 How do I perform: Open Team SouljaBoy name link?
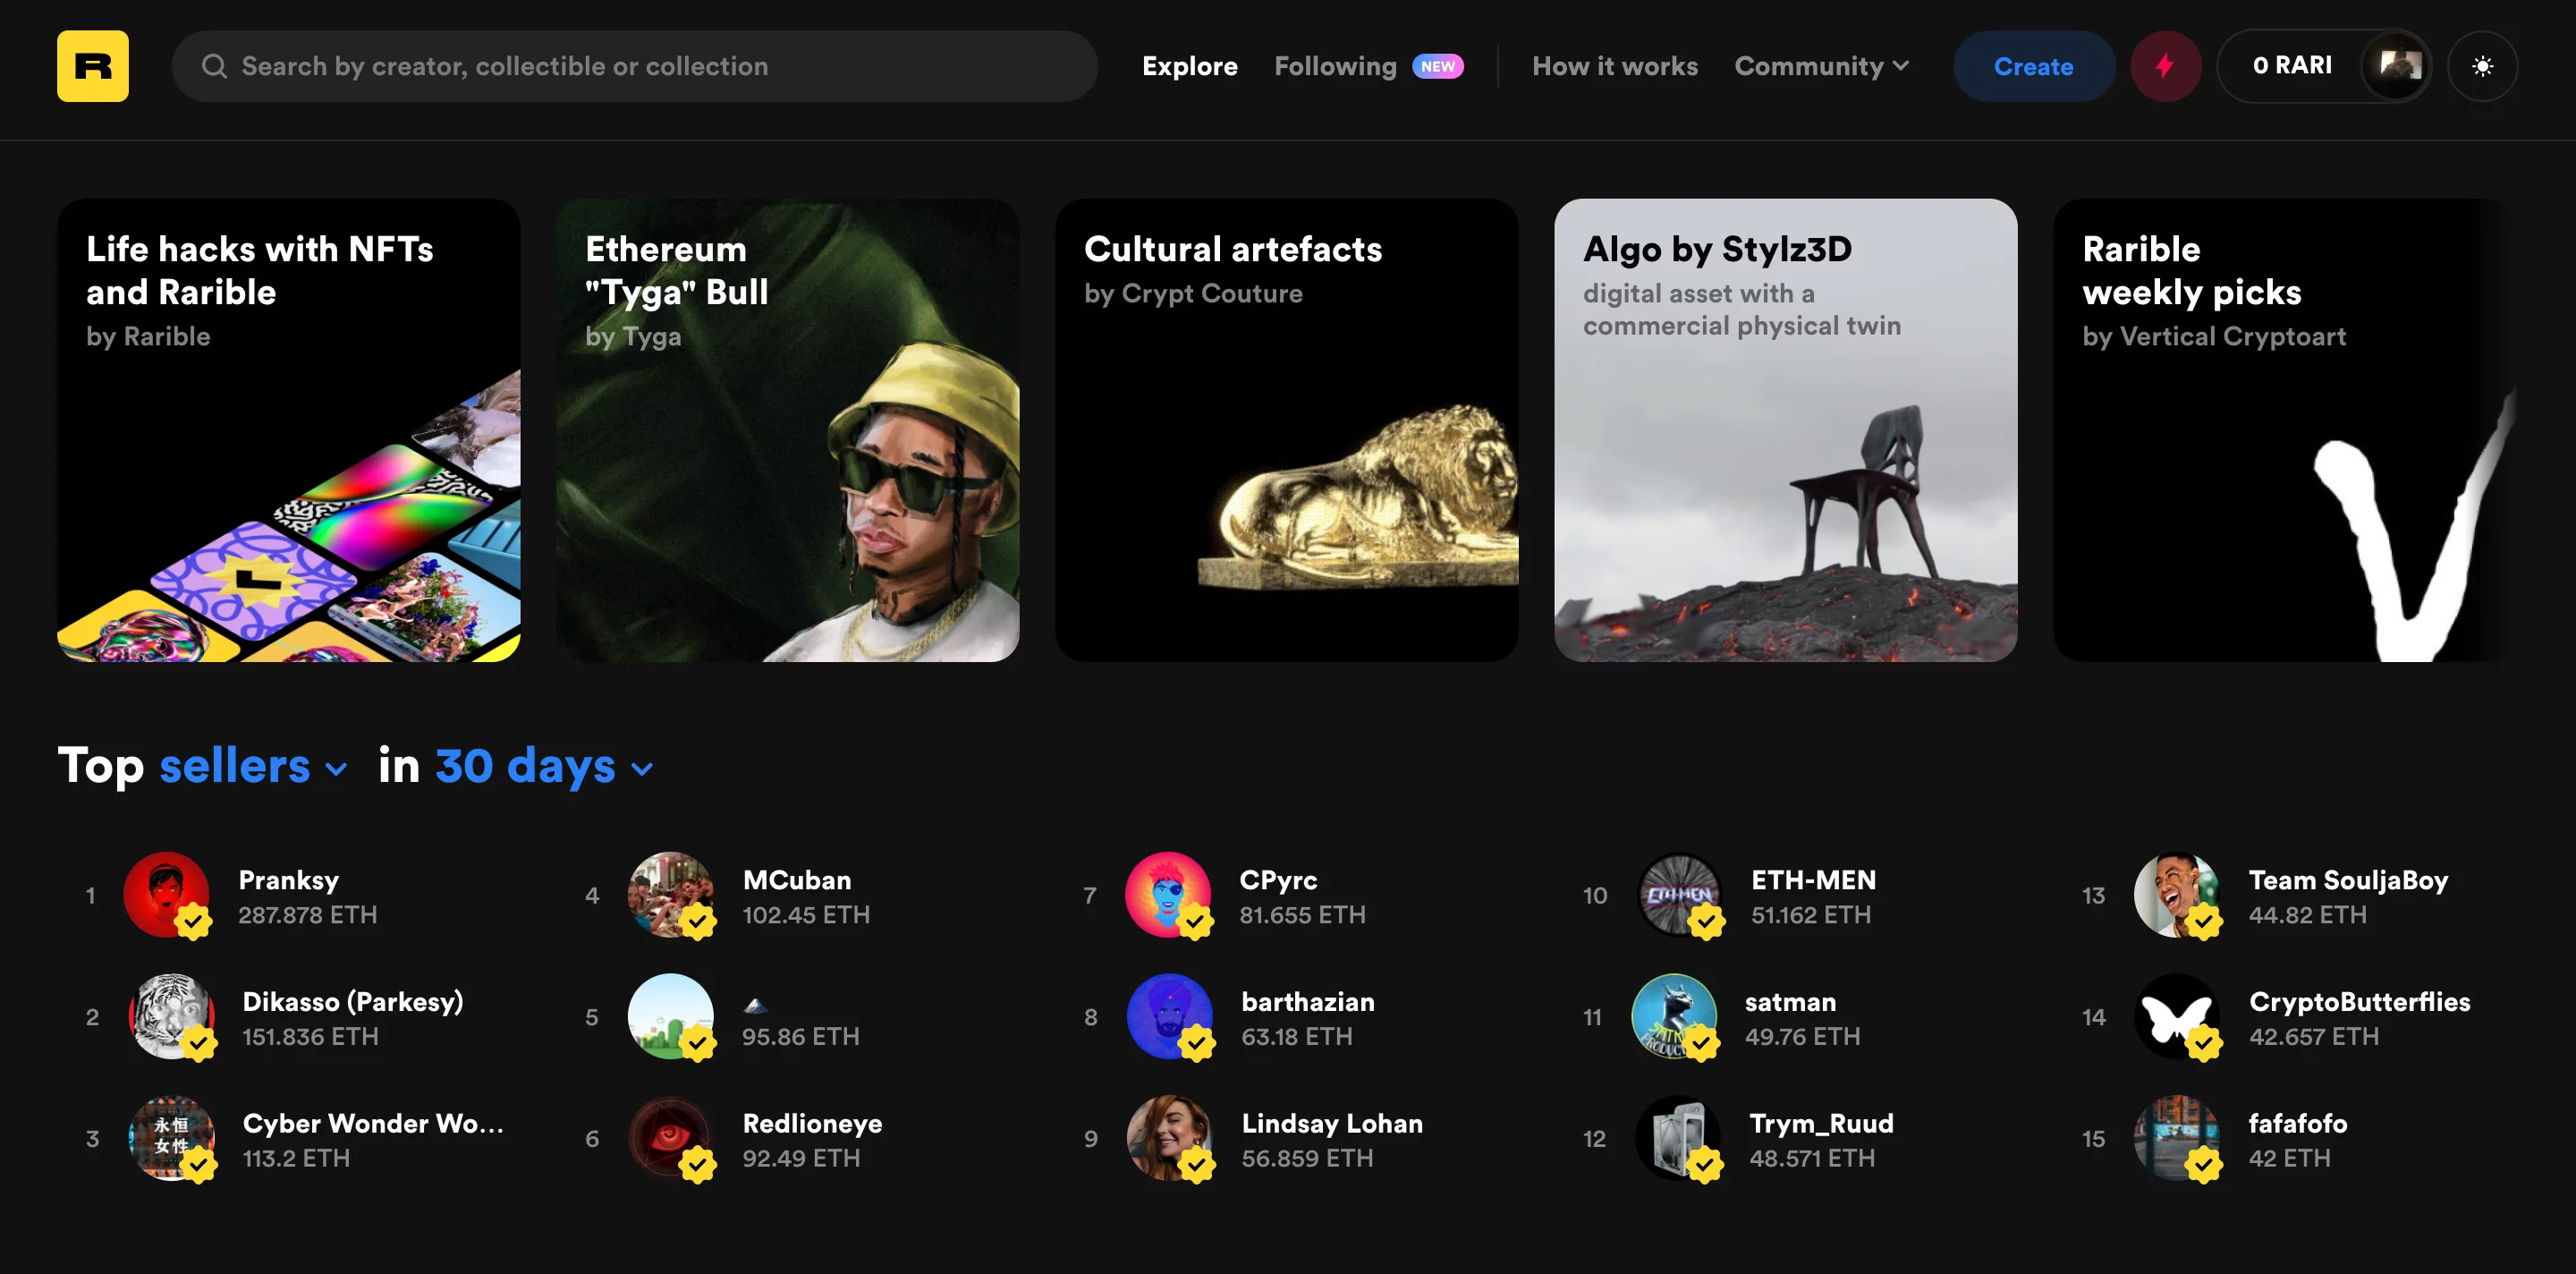(x=2348, y=880)
